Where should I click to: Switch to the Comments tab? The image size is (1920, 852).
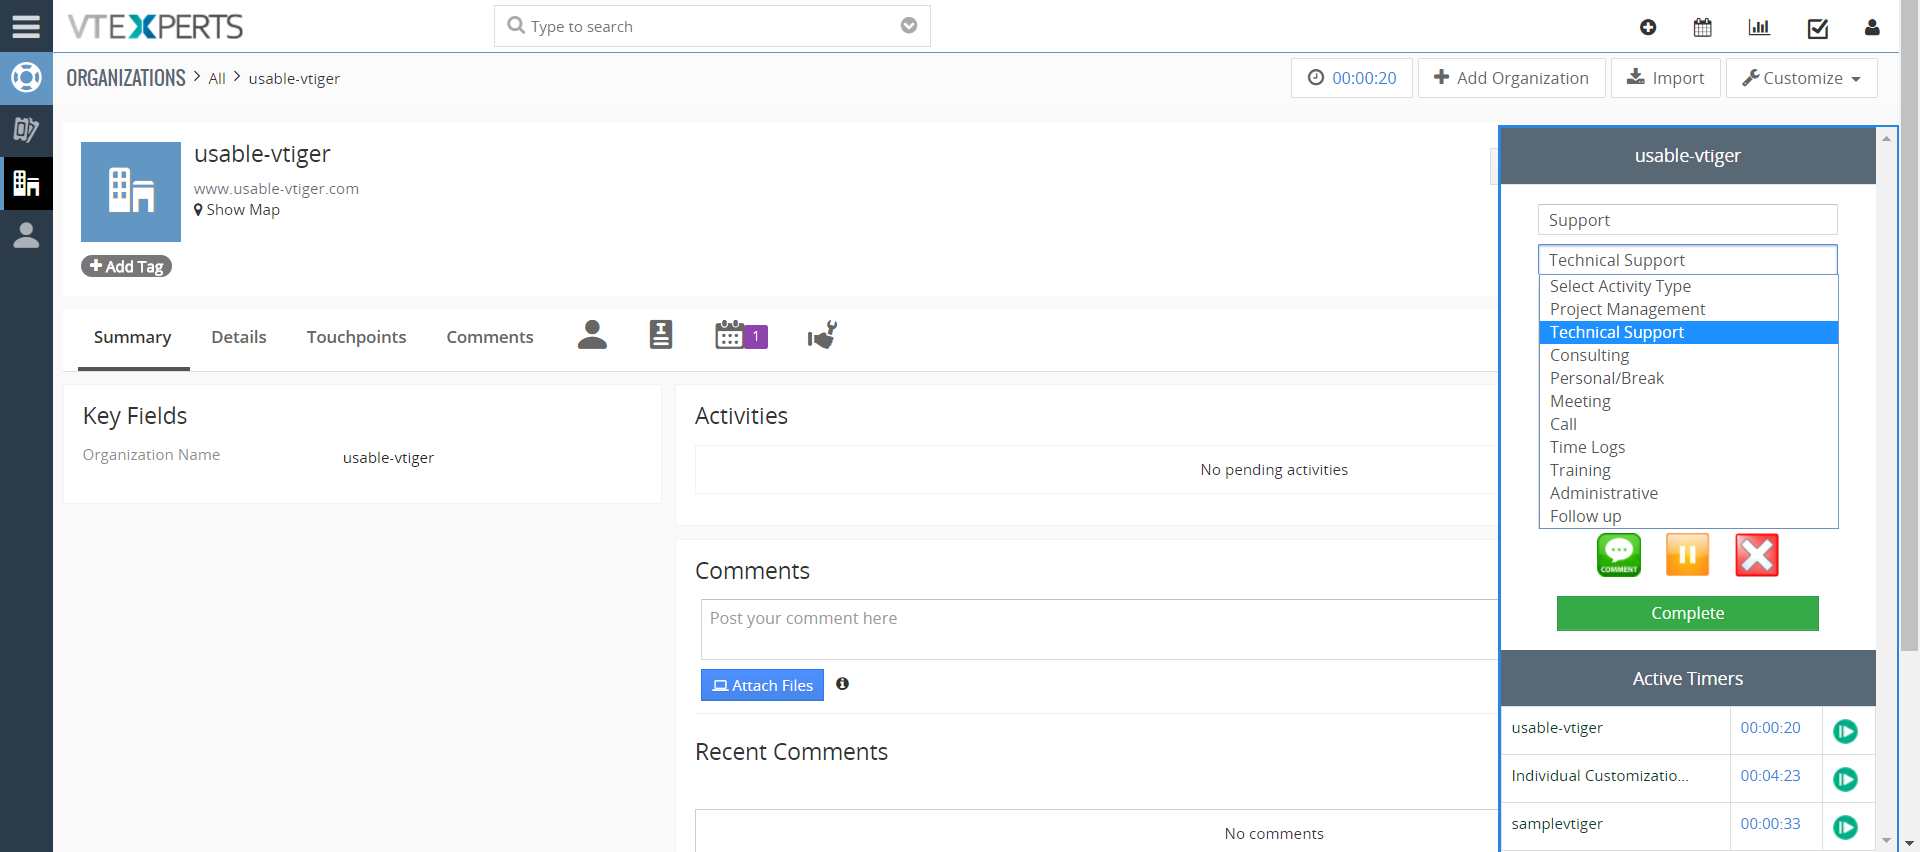pyautogui.click(x=490, y=338)
